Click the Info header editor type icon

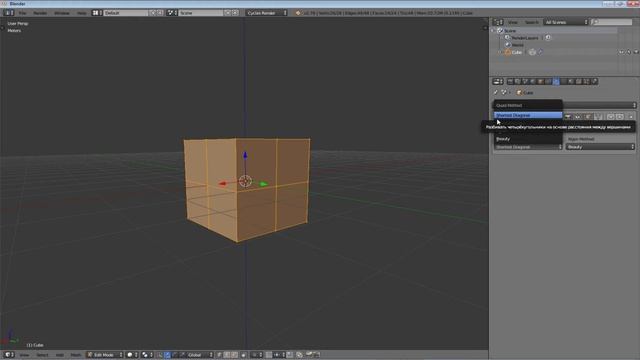tap(8, 13)
